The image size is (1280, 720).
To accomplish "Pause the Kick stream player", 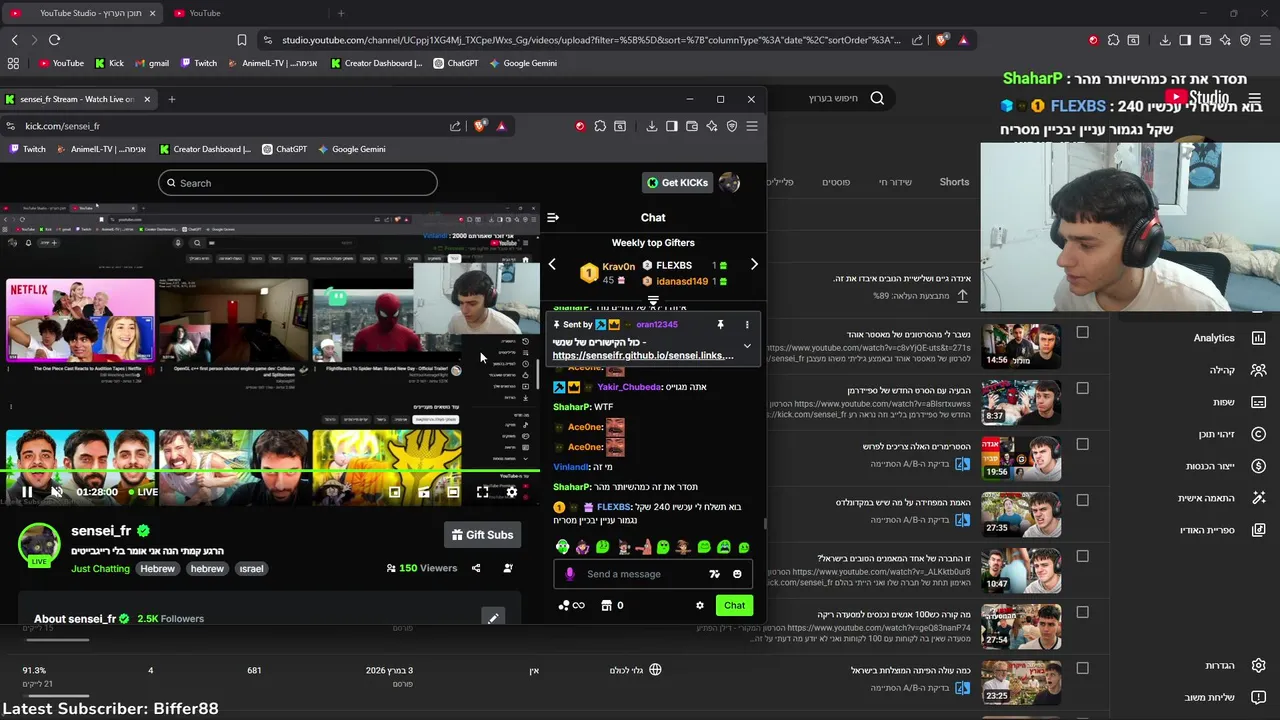I will pos(27,492).
